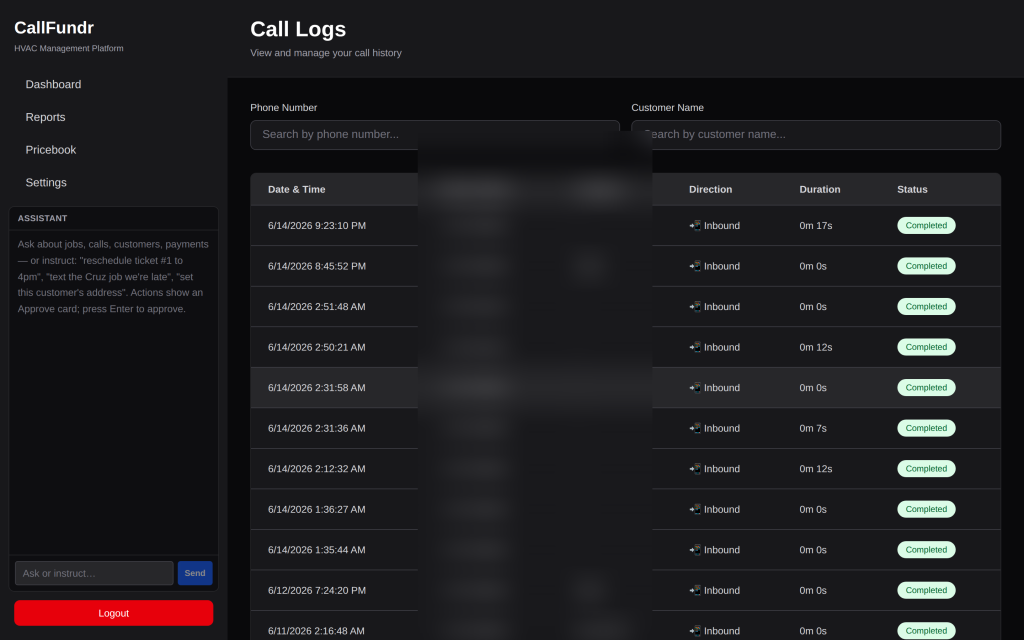1024x640 pixels.
Task: Select timestamp 6/14/2026 2:31:58 AM
Action: point(317,387)
